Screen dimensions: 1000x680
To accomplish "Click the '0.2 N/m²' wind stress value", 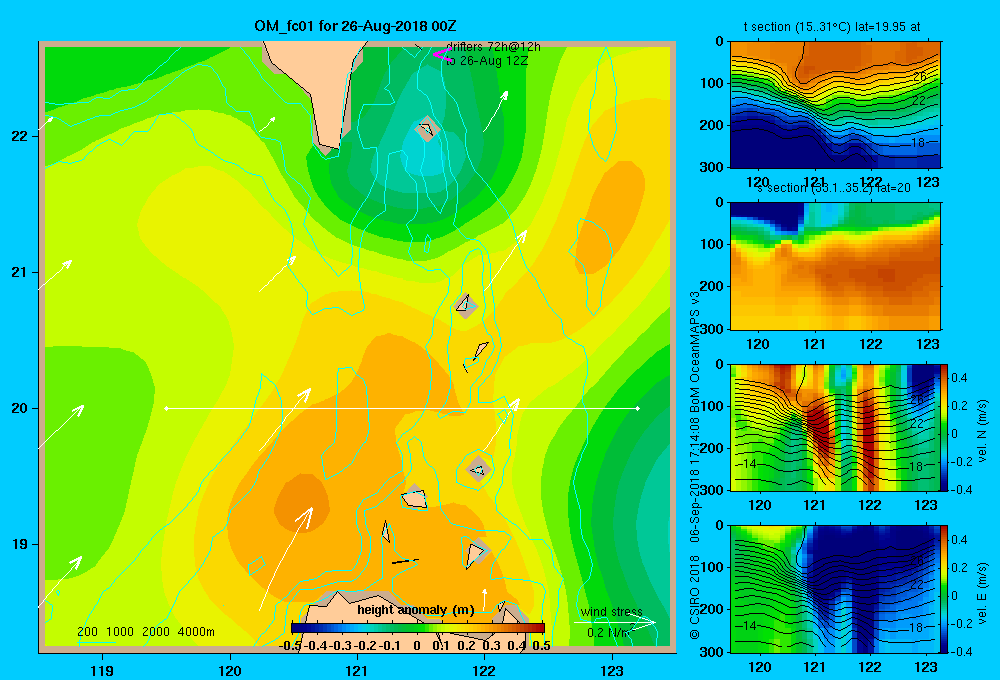I will pyautogui.click(x=609, y=633).
